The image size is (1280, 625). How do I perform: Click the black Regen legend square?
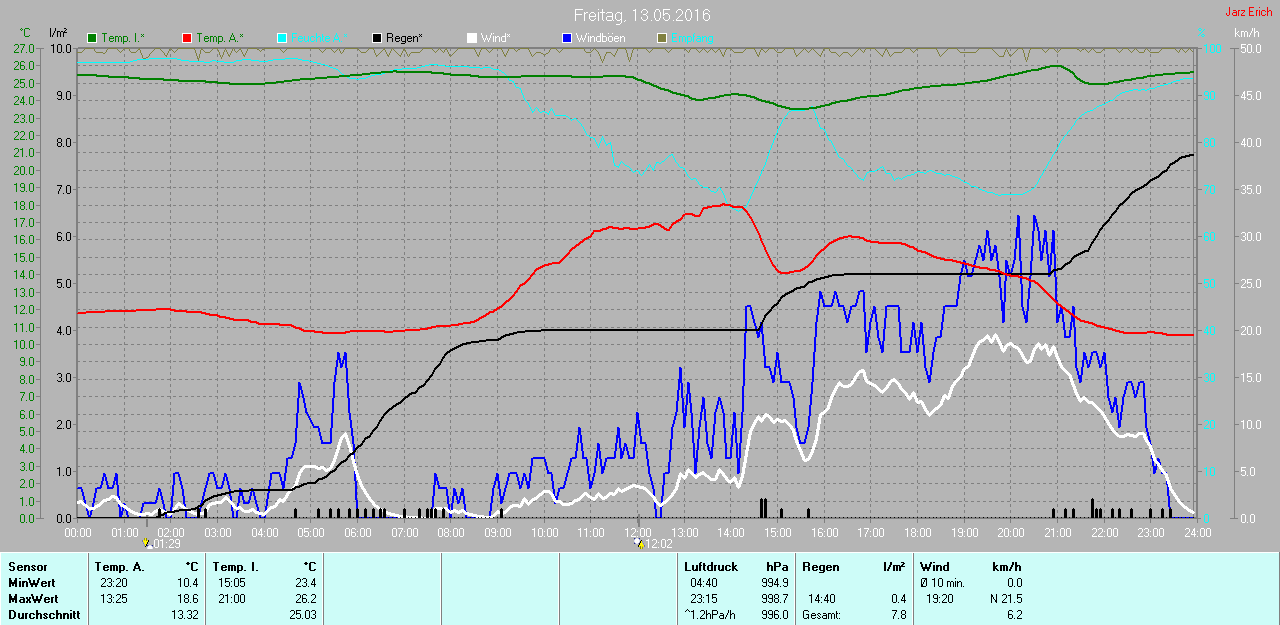(x=377, y=38)
